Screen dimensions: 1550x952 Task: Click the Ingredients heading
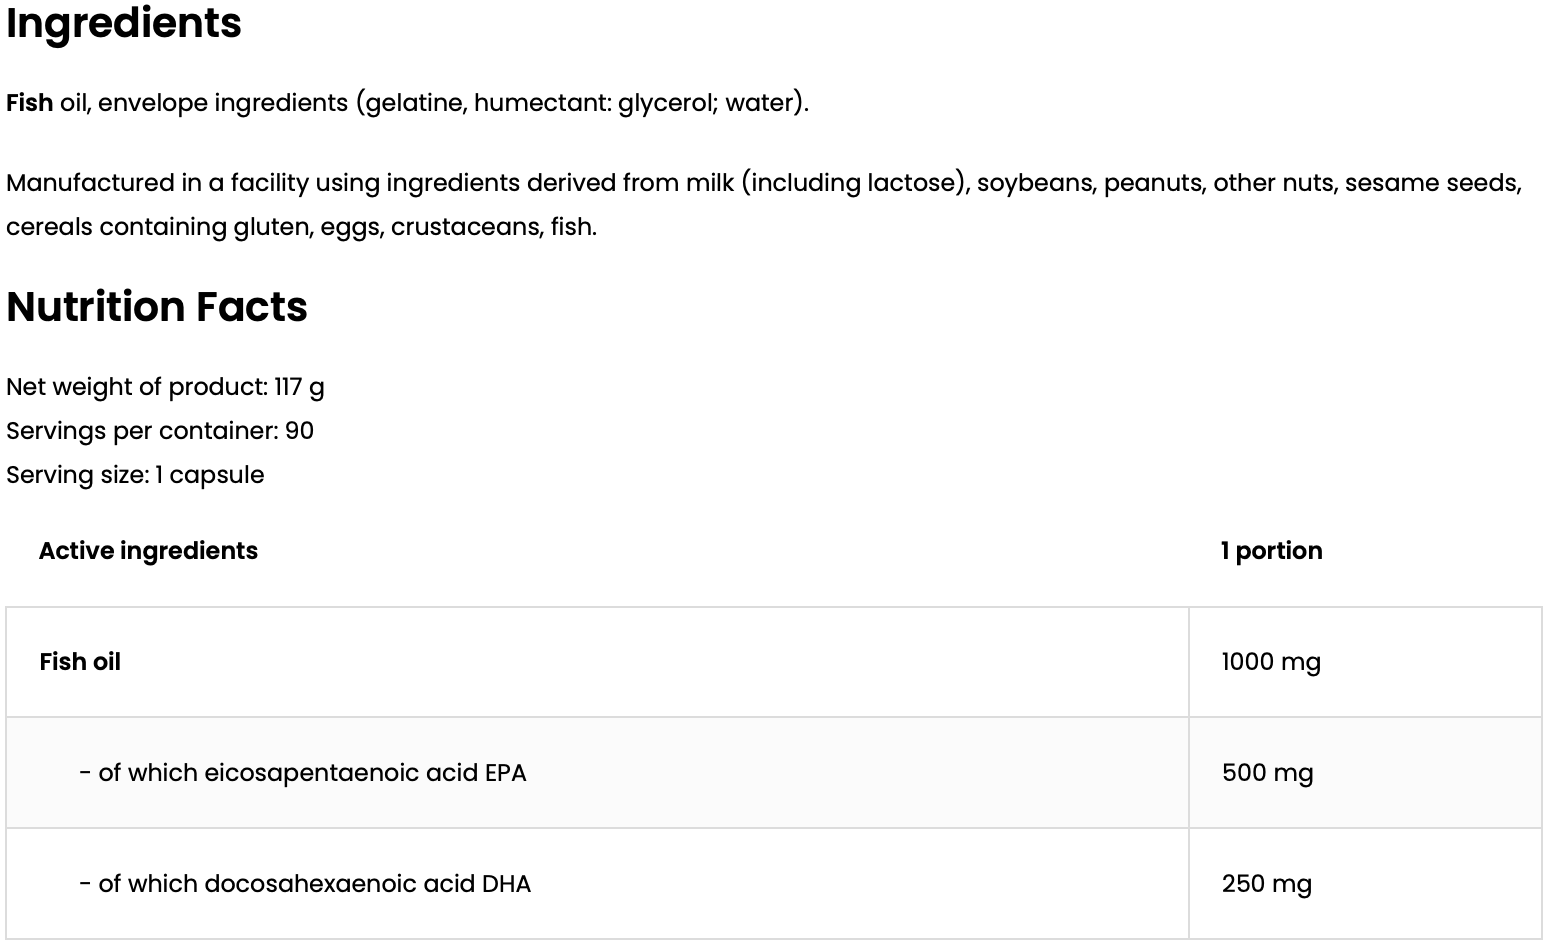[124, 23]
